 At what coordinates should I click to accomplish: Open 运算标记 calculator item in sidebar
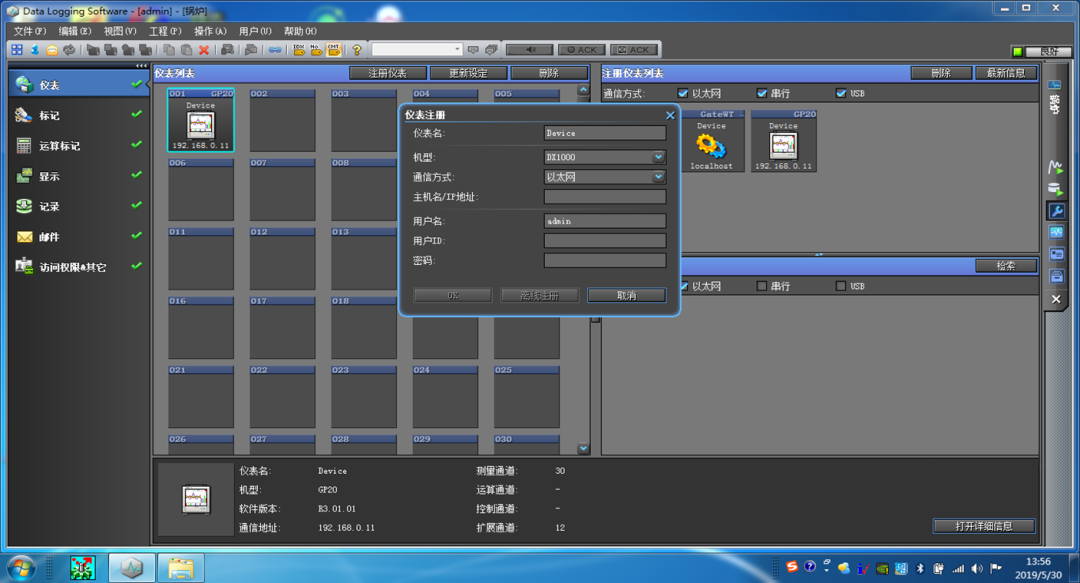point(59,146)
